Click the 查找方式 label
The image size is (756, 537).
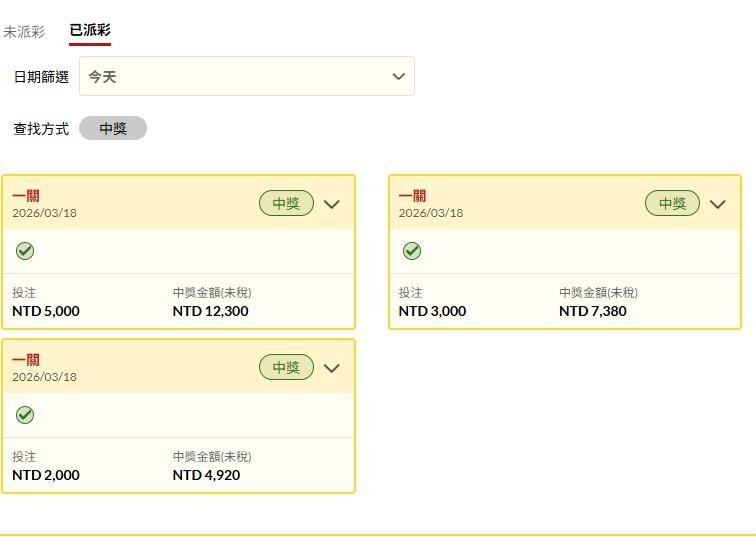point(41,129)
